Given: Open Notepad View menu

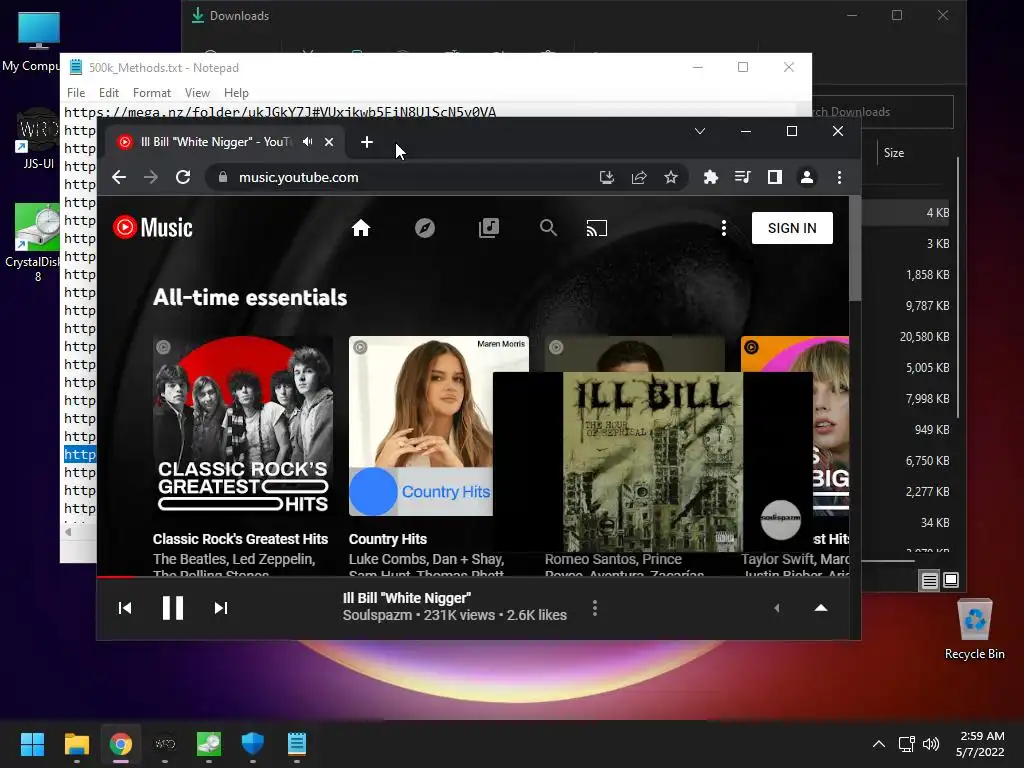Looking at the screenshot, I should [197, 93].
